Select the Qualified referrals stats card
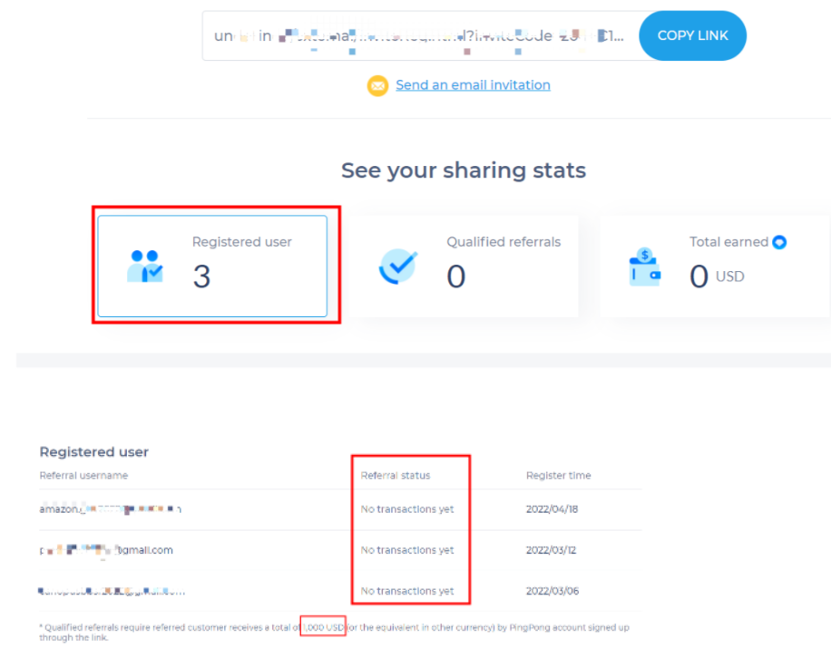Viewport: 832px width, 658px height. click(466, 267)
